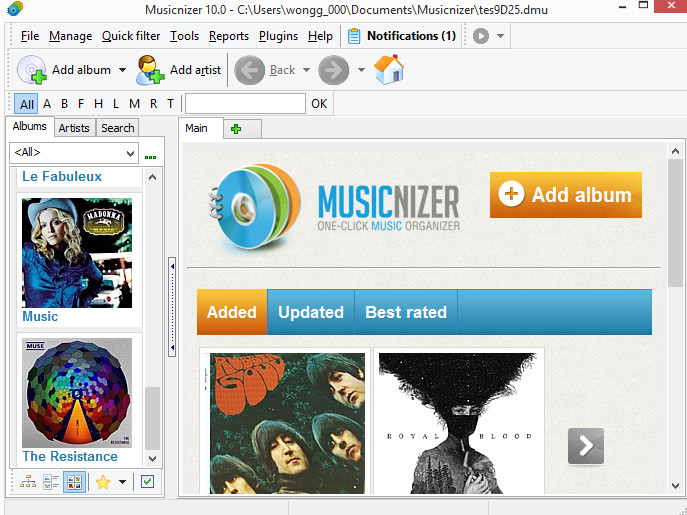Click album list scroll up arrow

click(152, 178)
